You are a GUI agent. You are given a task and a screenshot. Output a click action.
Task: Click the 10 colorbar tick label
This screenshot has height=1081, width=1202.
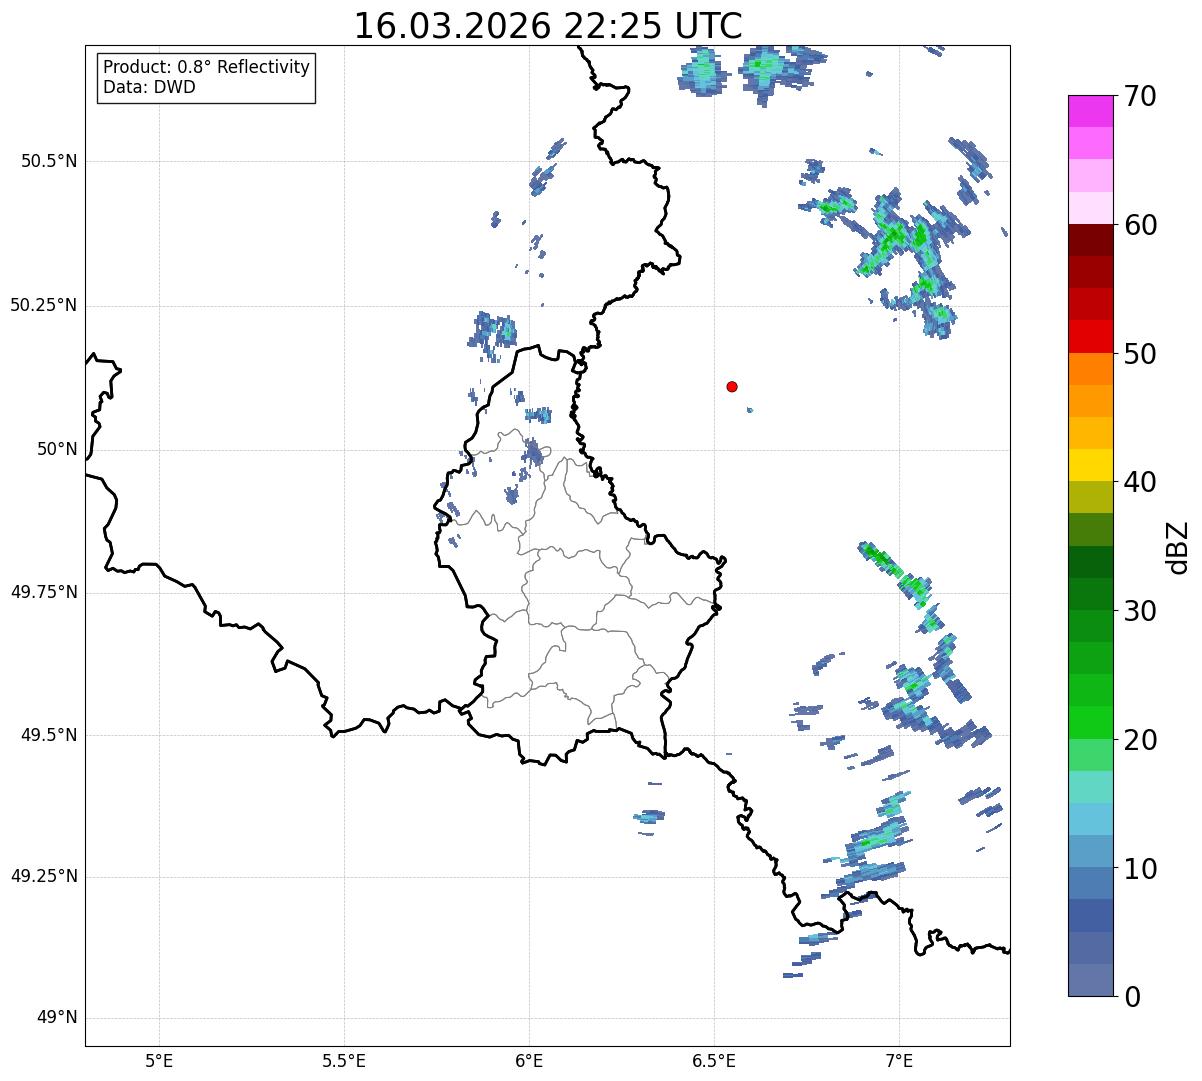pos(1140,869)
